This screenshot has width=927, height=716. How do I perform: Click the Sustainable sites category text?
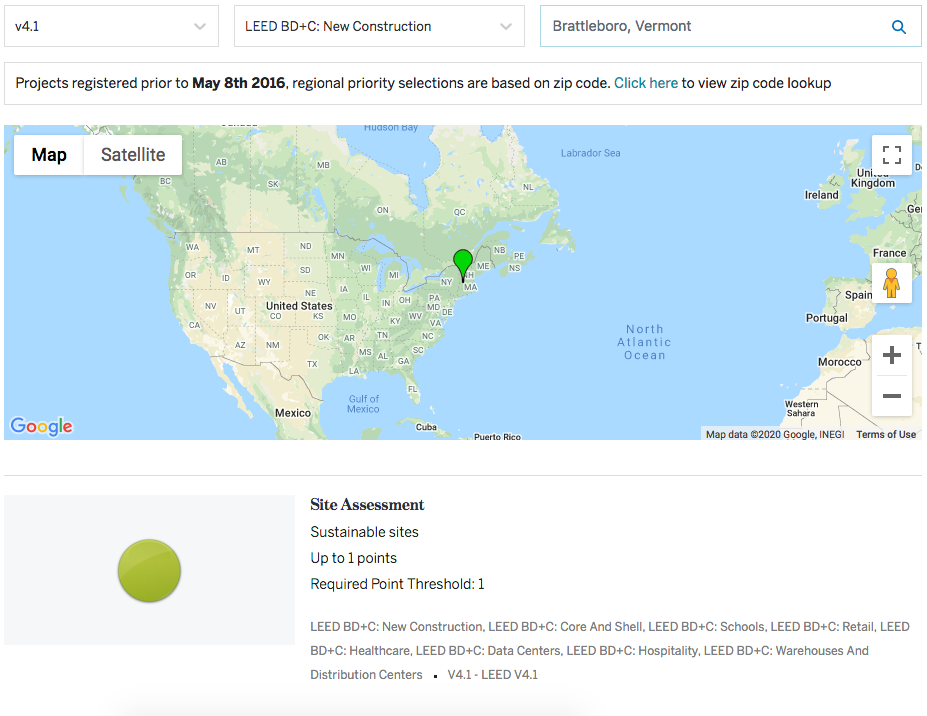point(364,532)
